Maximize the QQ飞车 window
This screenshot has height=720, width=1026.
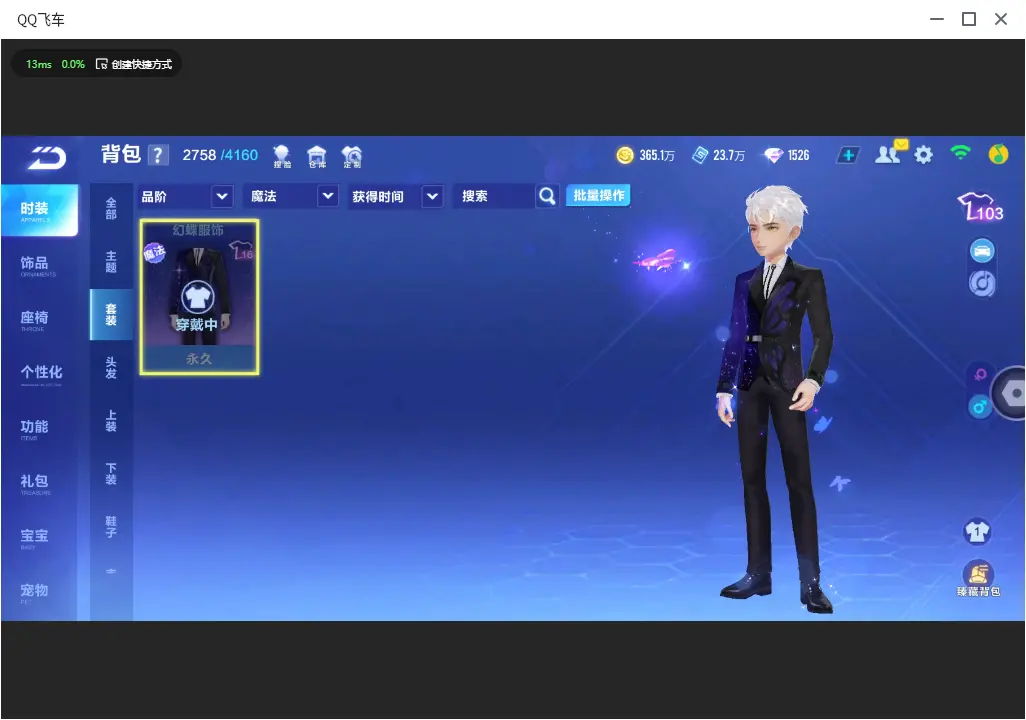[968, 20]
